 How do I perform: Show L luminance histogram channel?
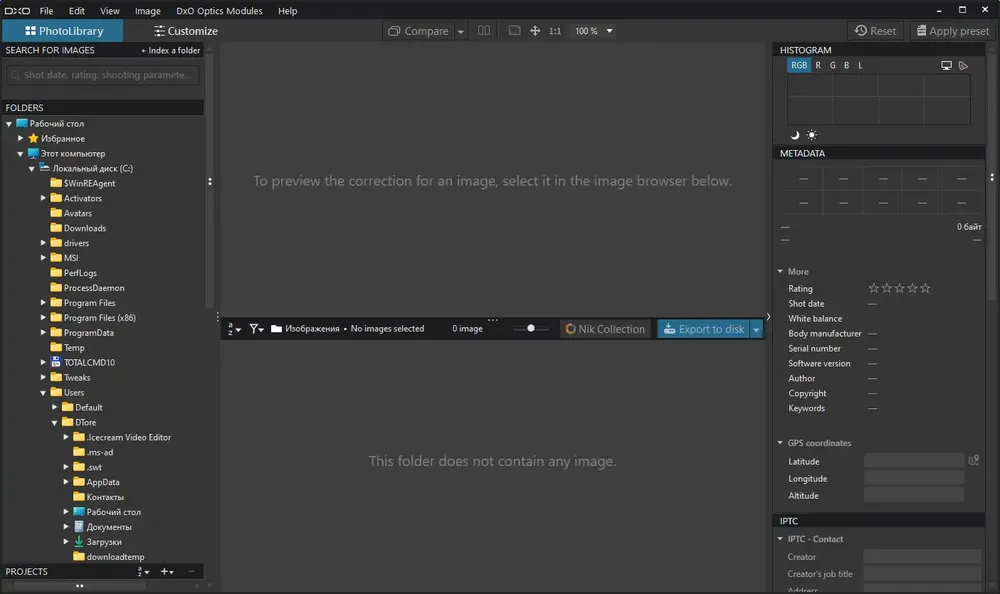[x=860, y=65]
